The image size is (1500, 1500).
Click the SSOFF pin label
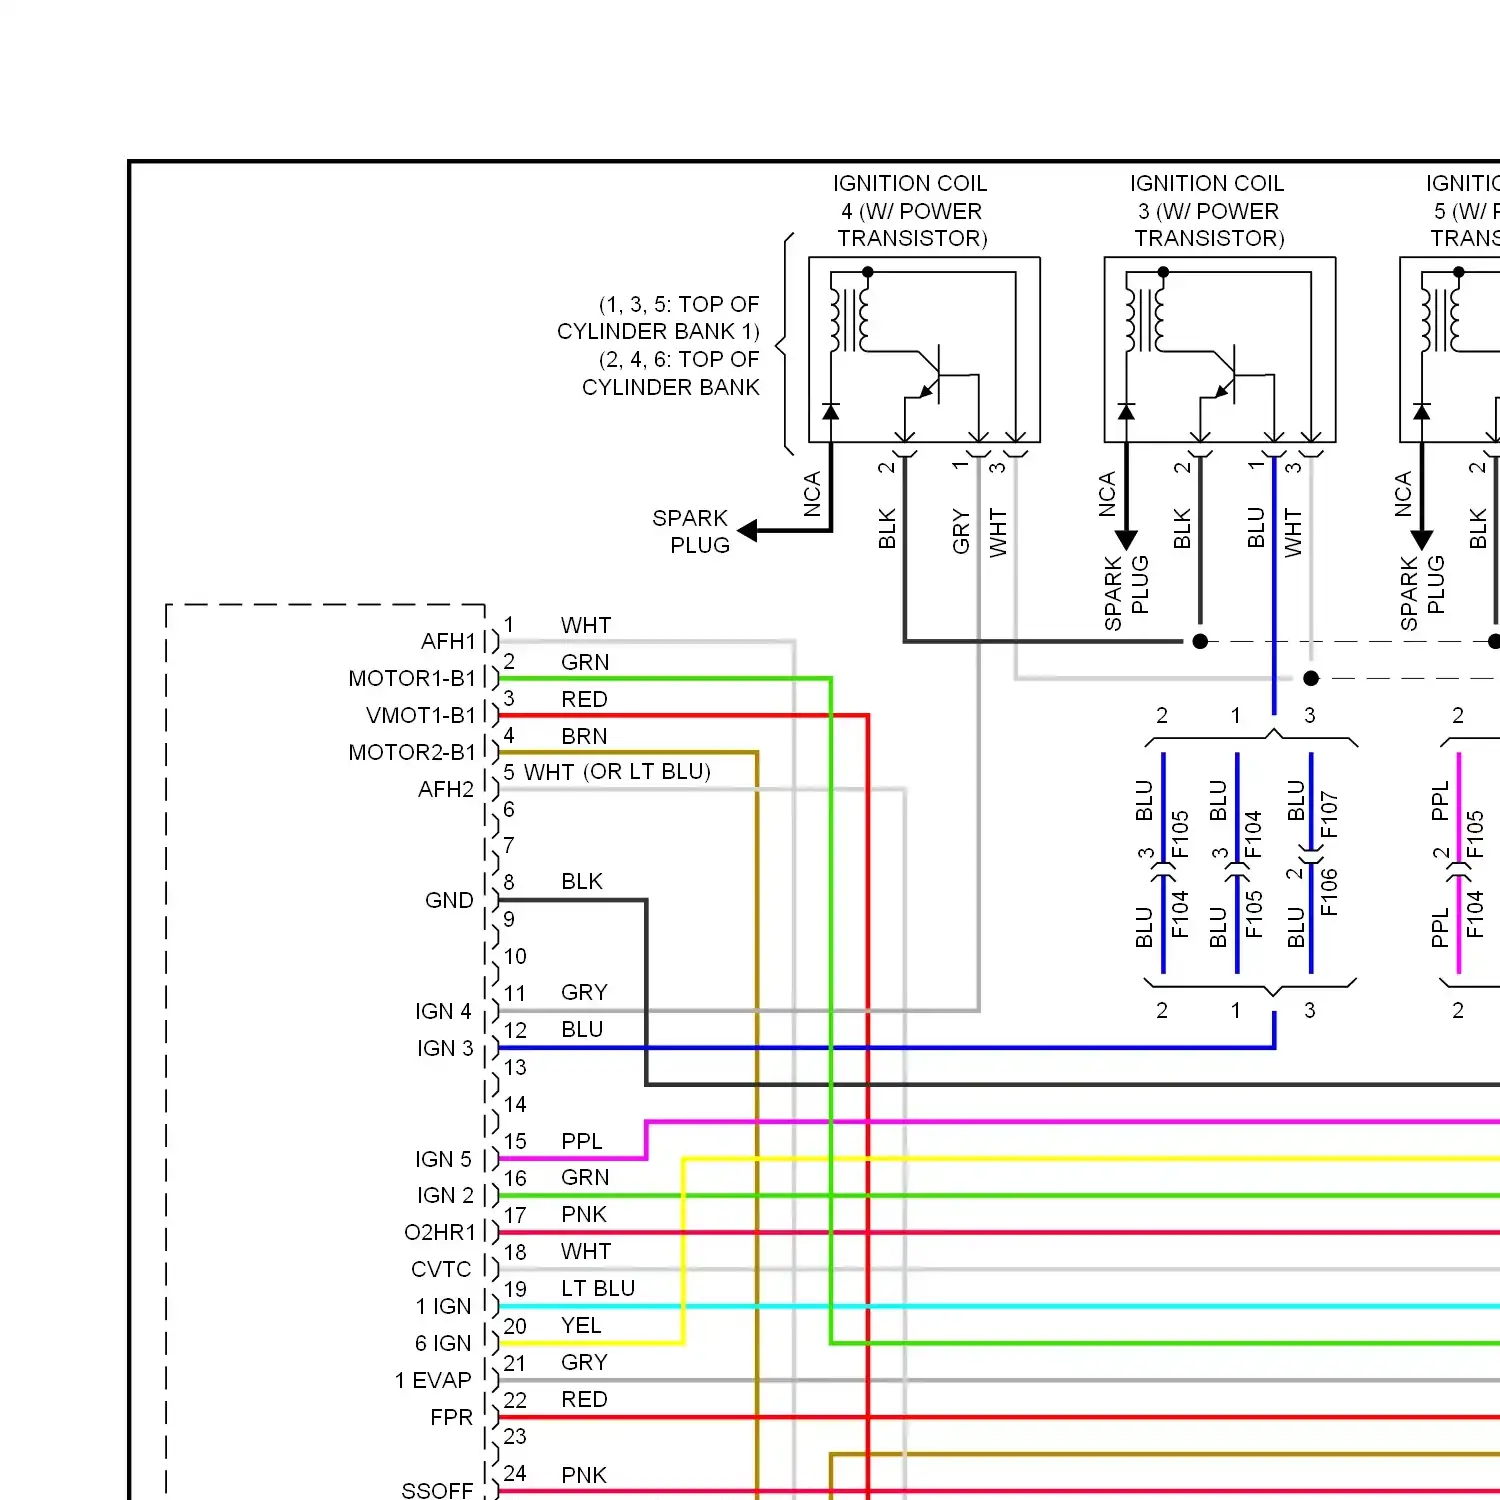click(x=437, y=1490)
